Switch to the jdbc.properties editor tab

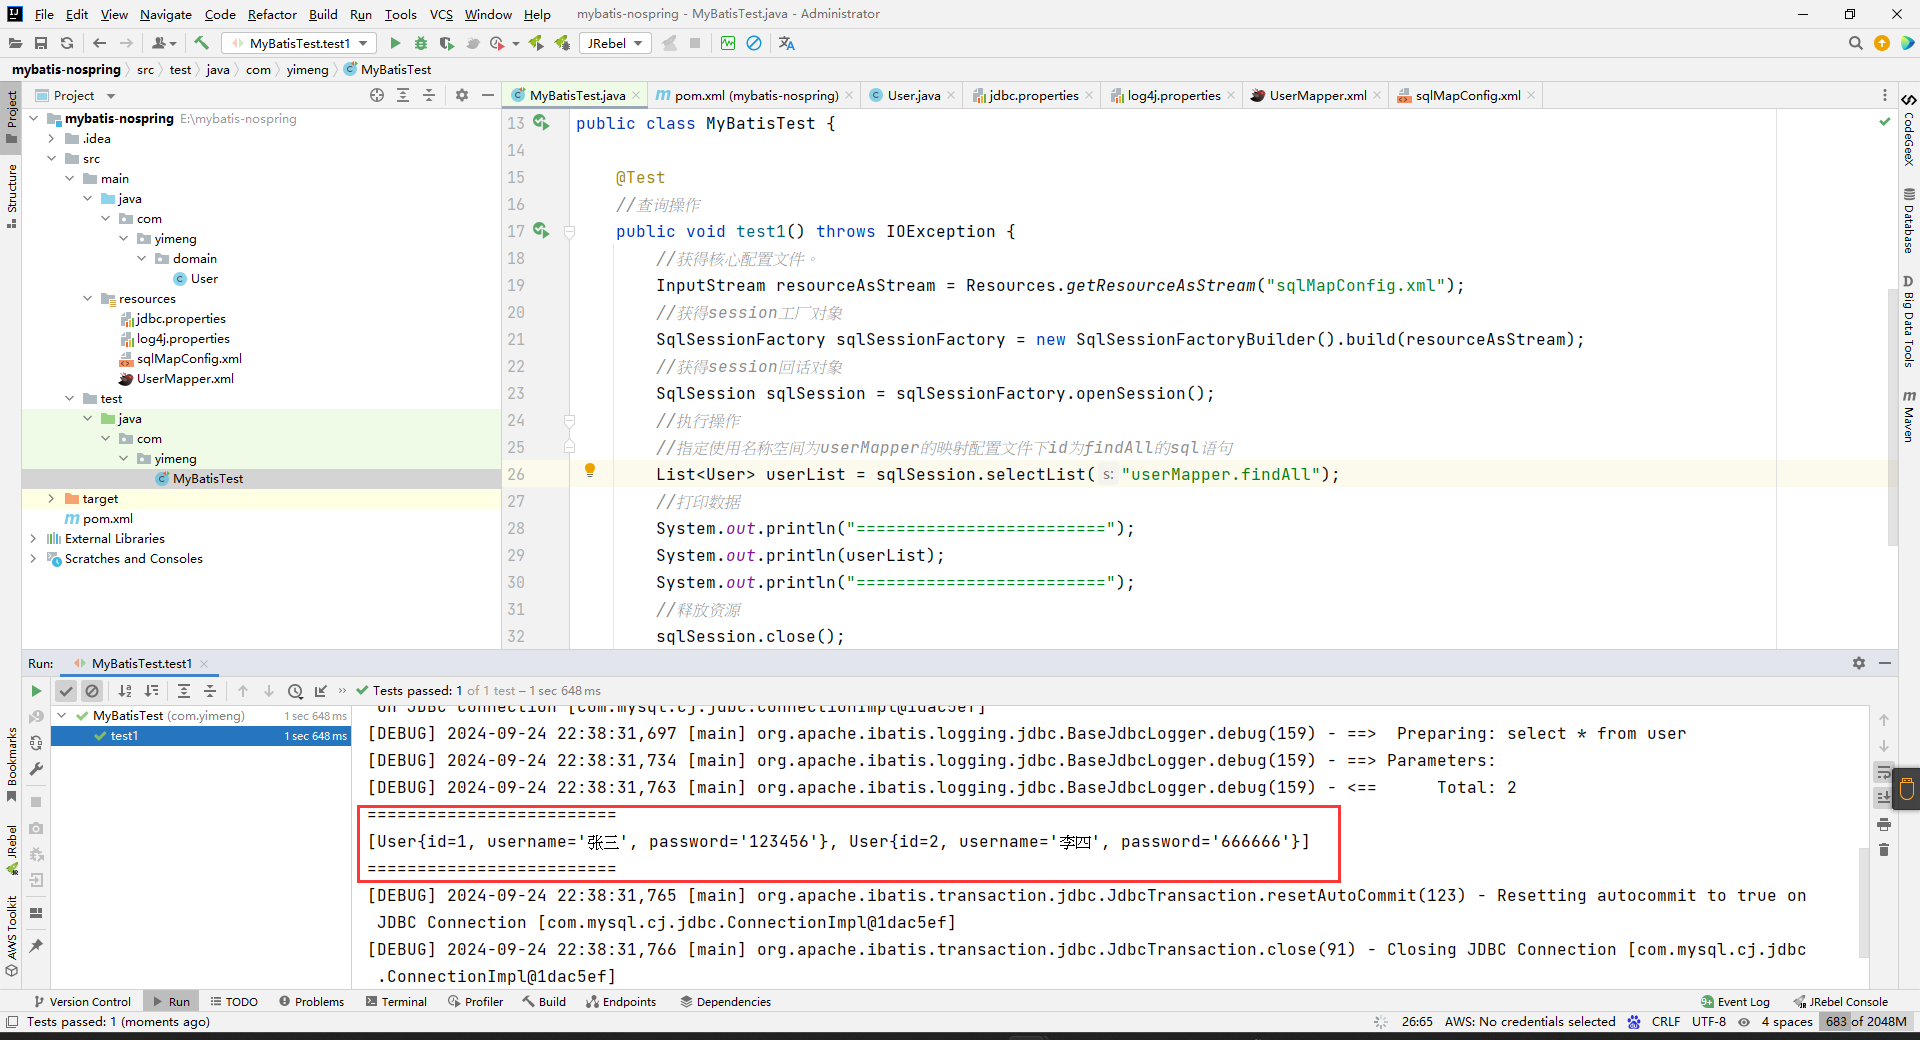click(x=1033, y=95)
